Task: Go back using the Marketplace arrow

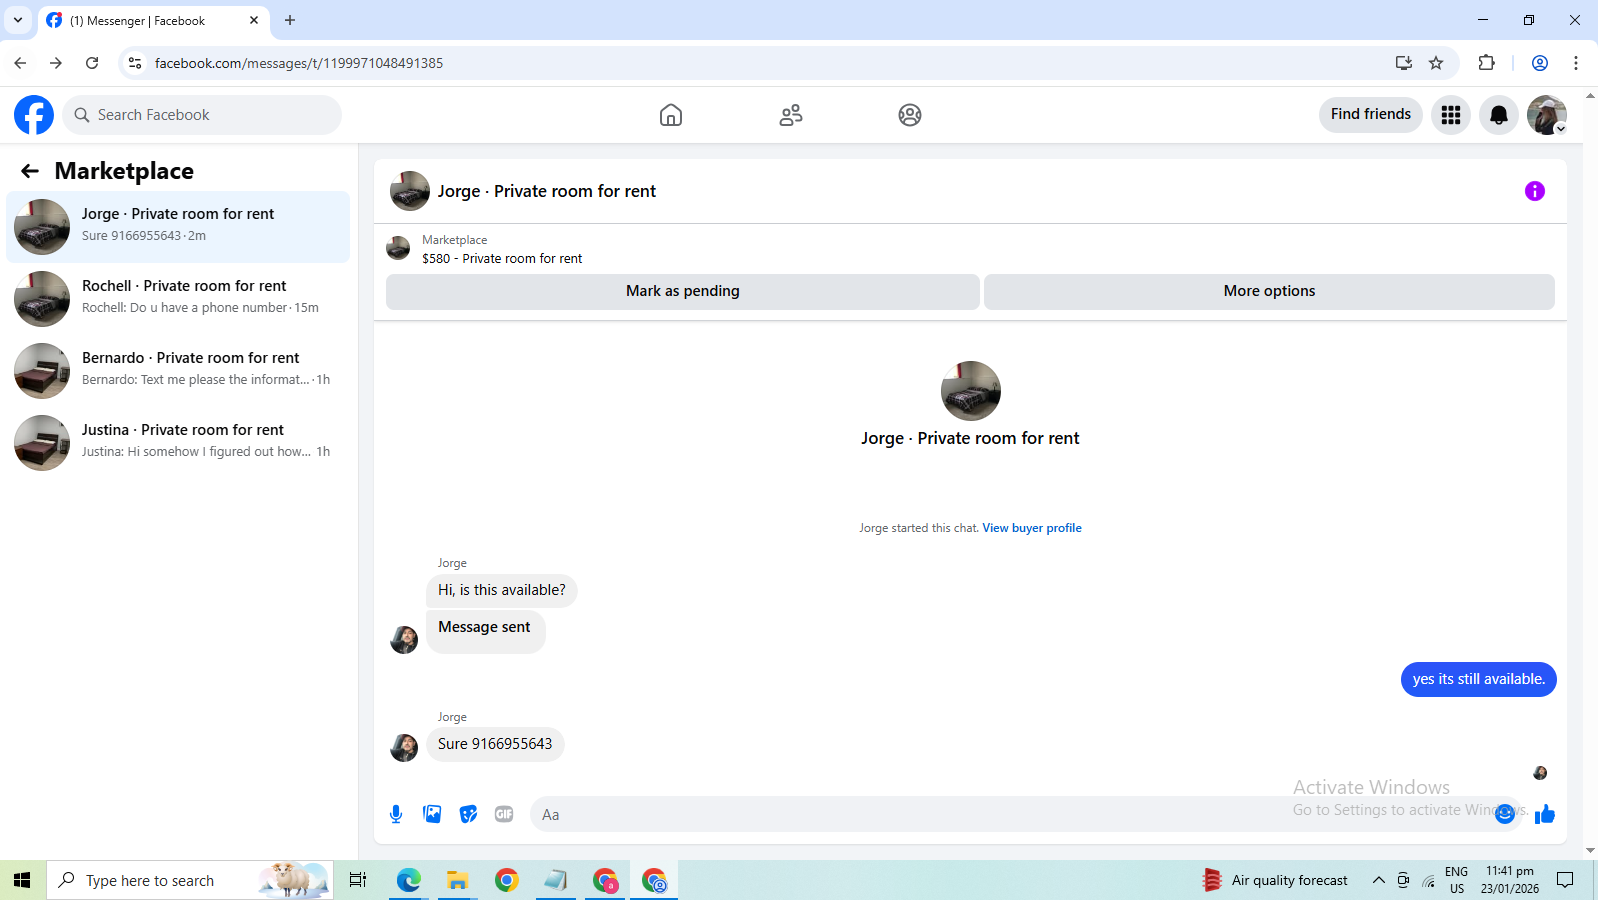Action: tap(30, 171)
